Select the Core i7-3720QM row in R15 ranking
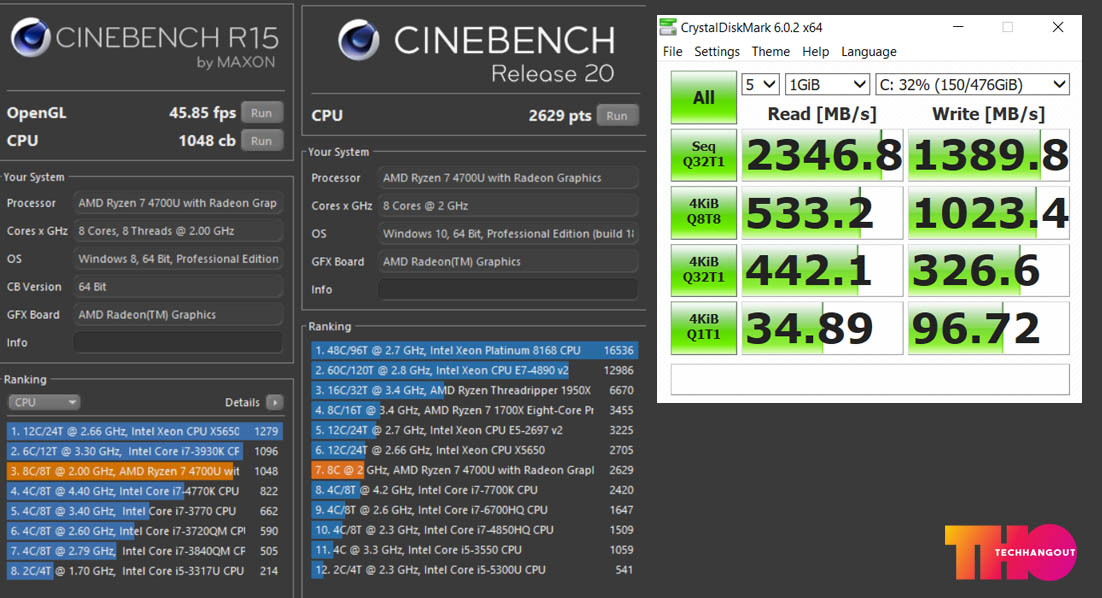This screenshot has height=598, width=1102. pyautogui.click(x=145, y=531)
